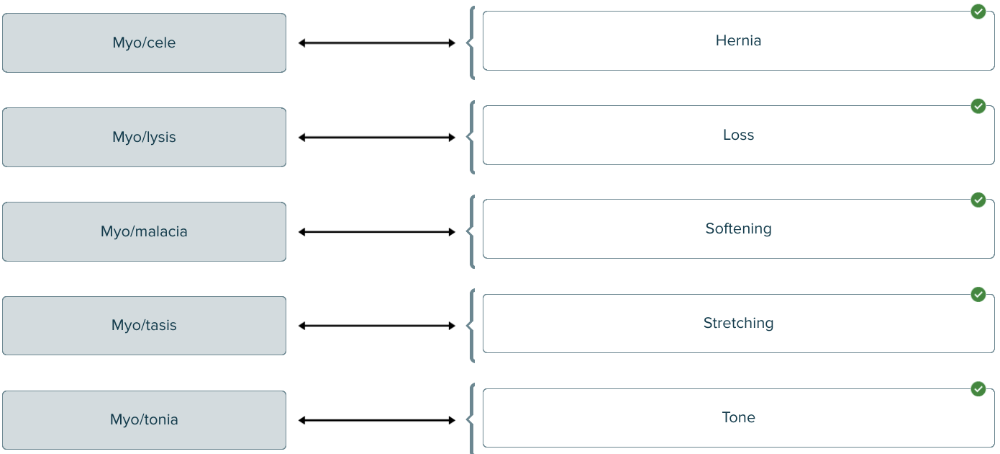Image resolution: width=1000 pixels, height=454 pixels.
Task: Click the arrow connecting Myo/cele to Hernia
Action: [x=377, y=43]
